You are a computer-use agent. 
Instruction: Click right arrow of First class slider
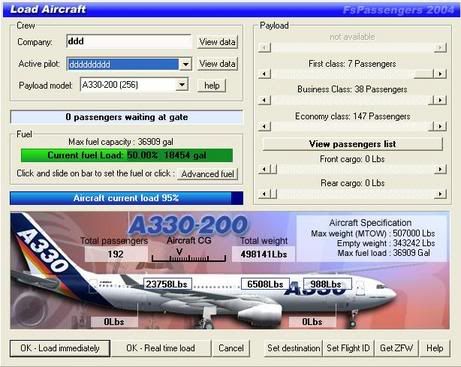(x=440, y=74)
